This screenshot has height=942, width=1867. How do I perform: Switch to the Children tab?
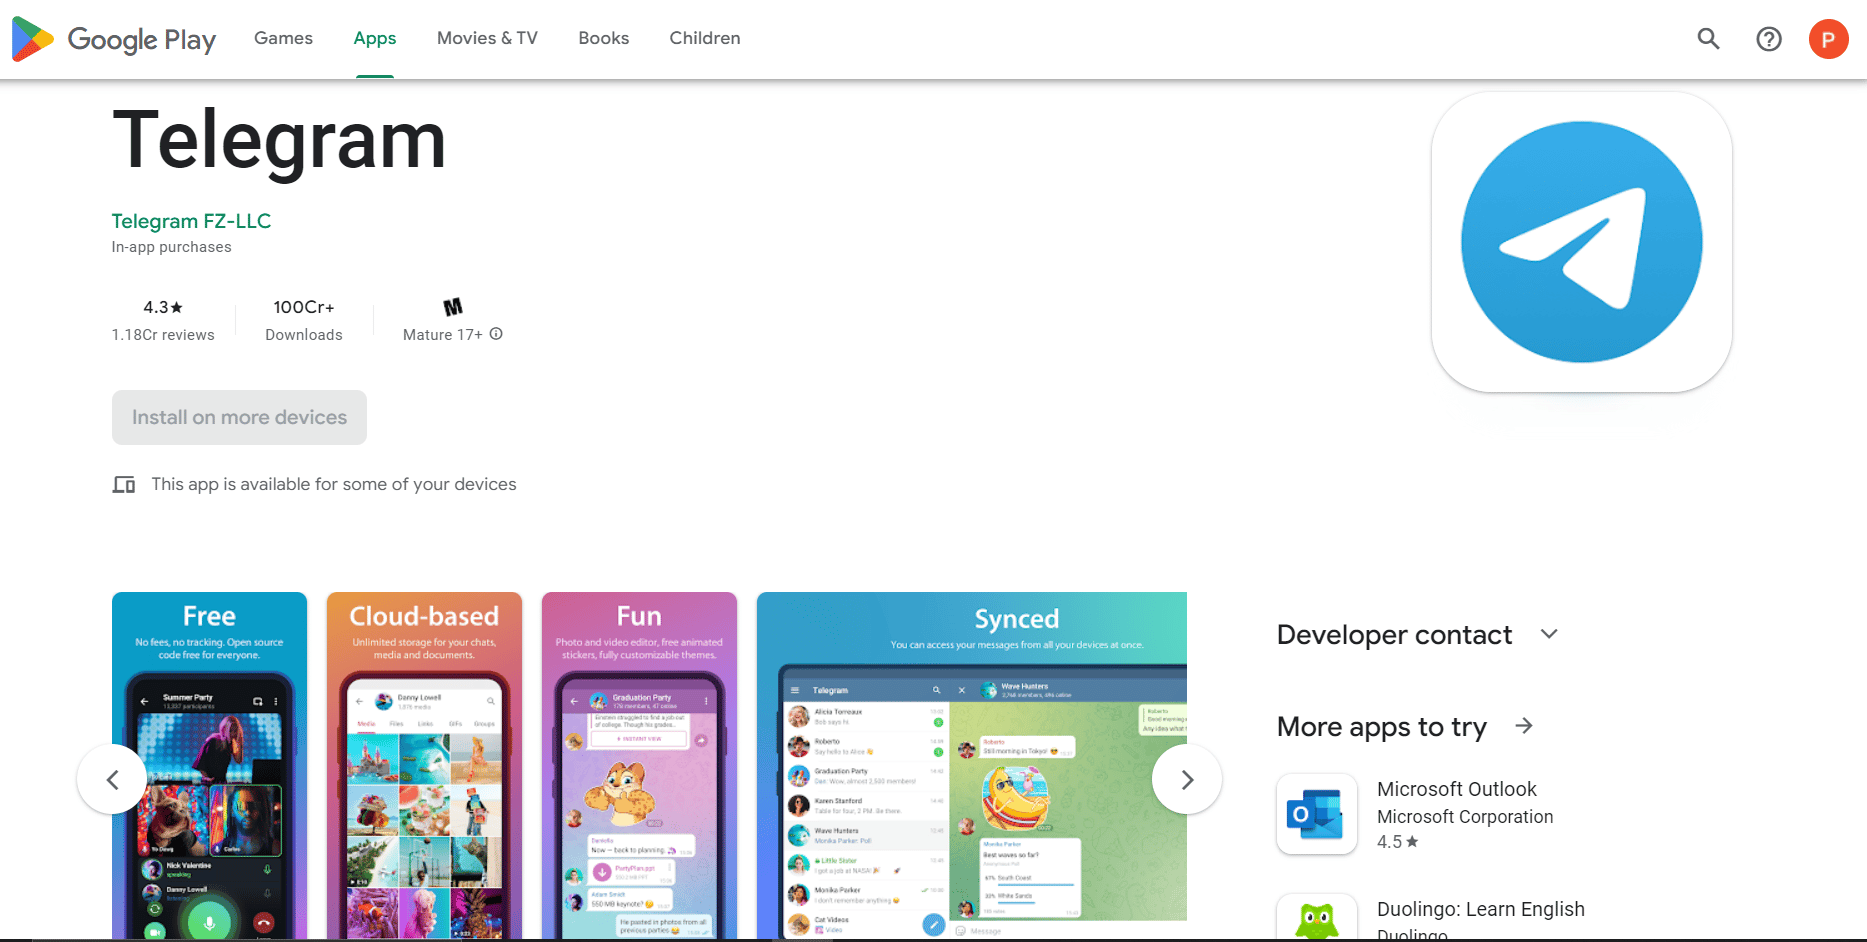705,38
